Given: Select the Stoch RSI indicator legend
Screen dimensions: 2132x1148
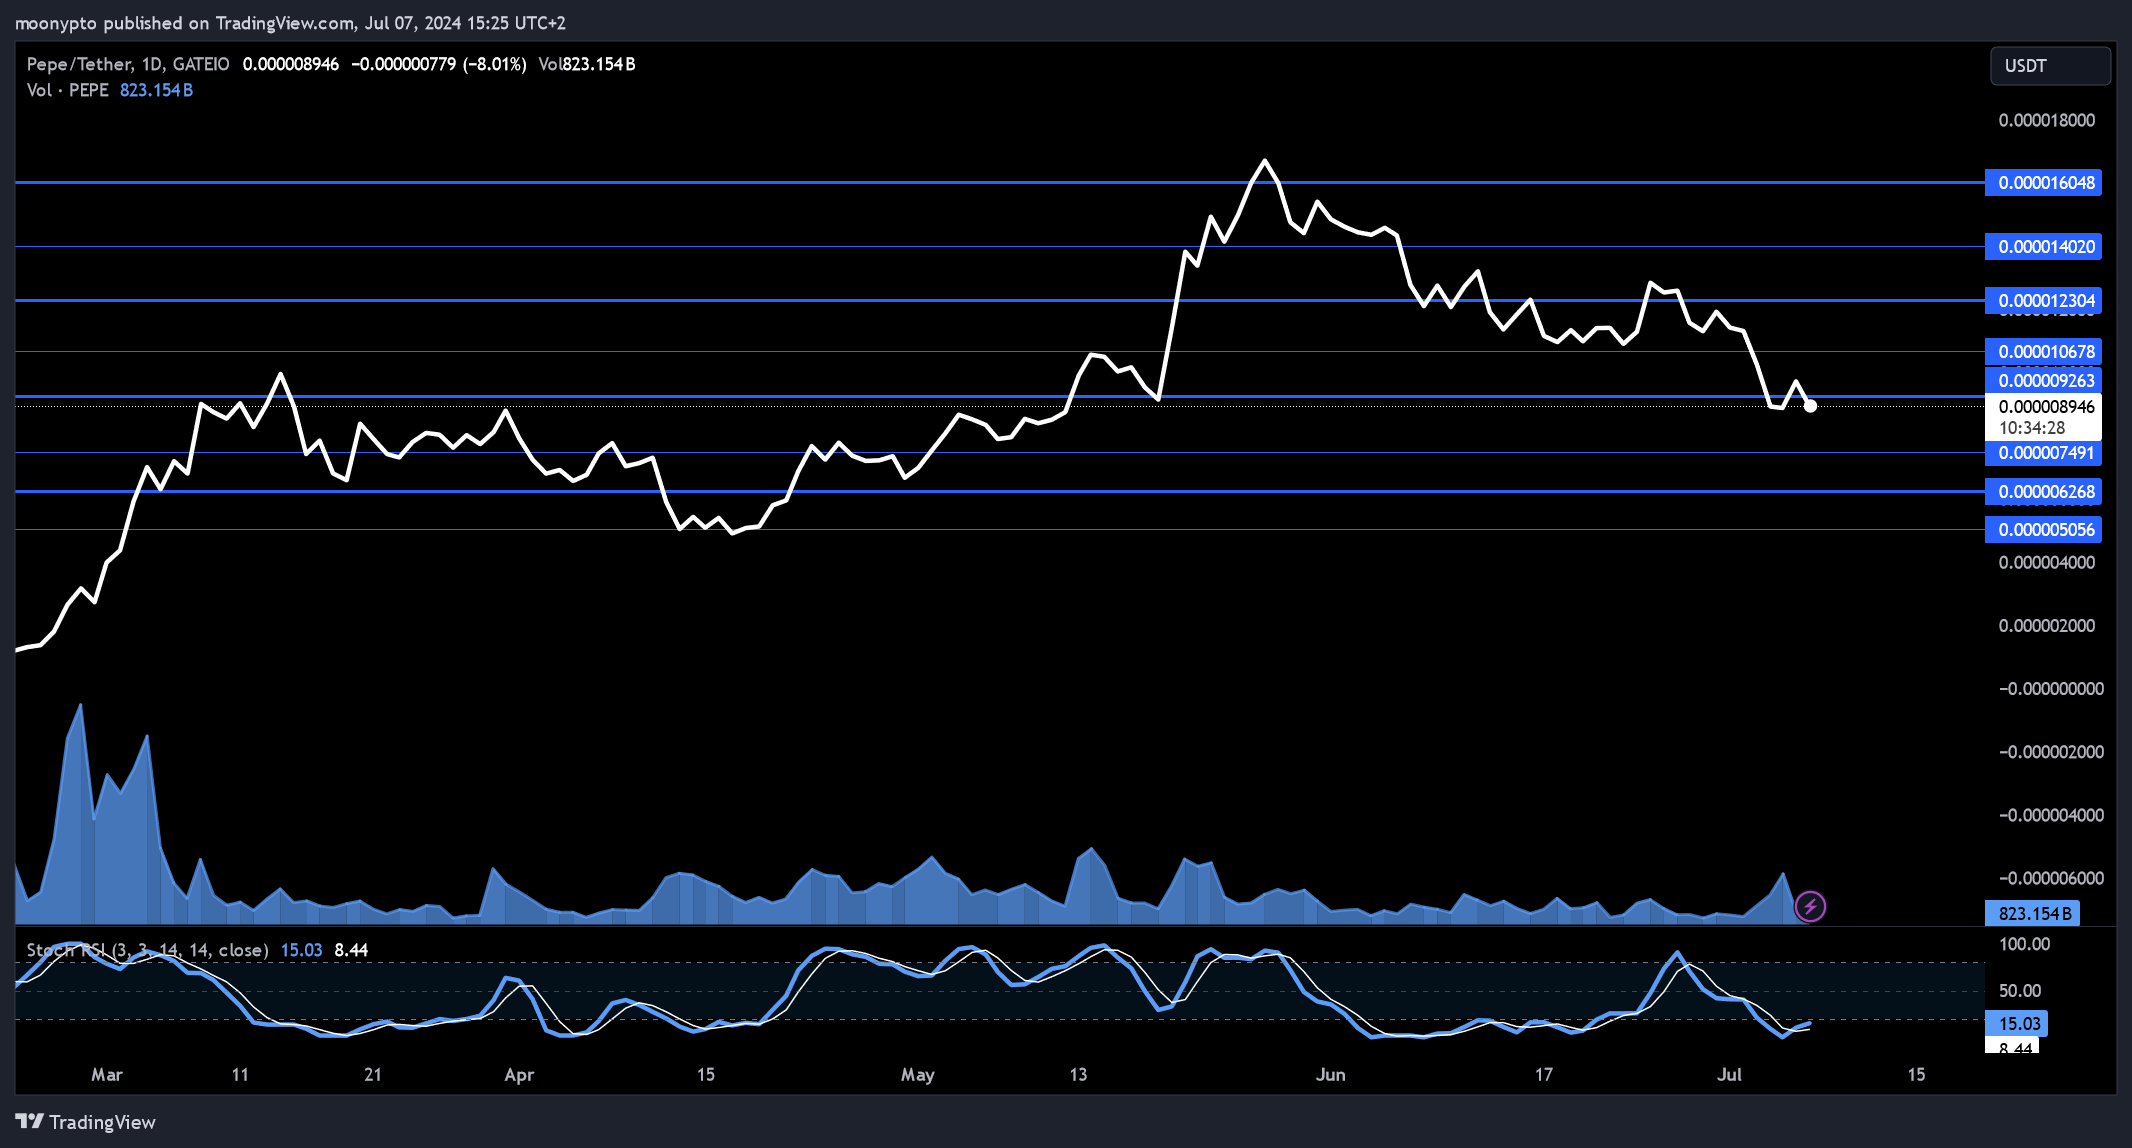Looking at the screenshot, I should 147,950.
